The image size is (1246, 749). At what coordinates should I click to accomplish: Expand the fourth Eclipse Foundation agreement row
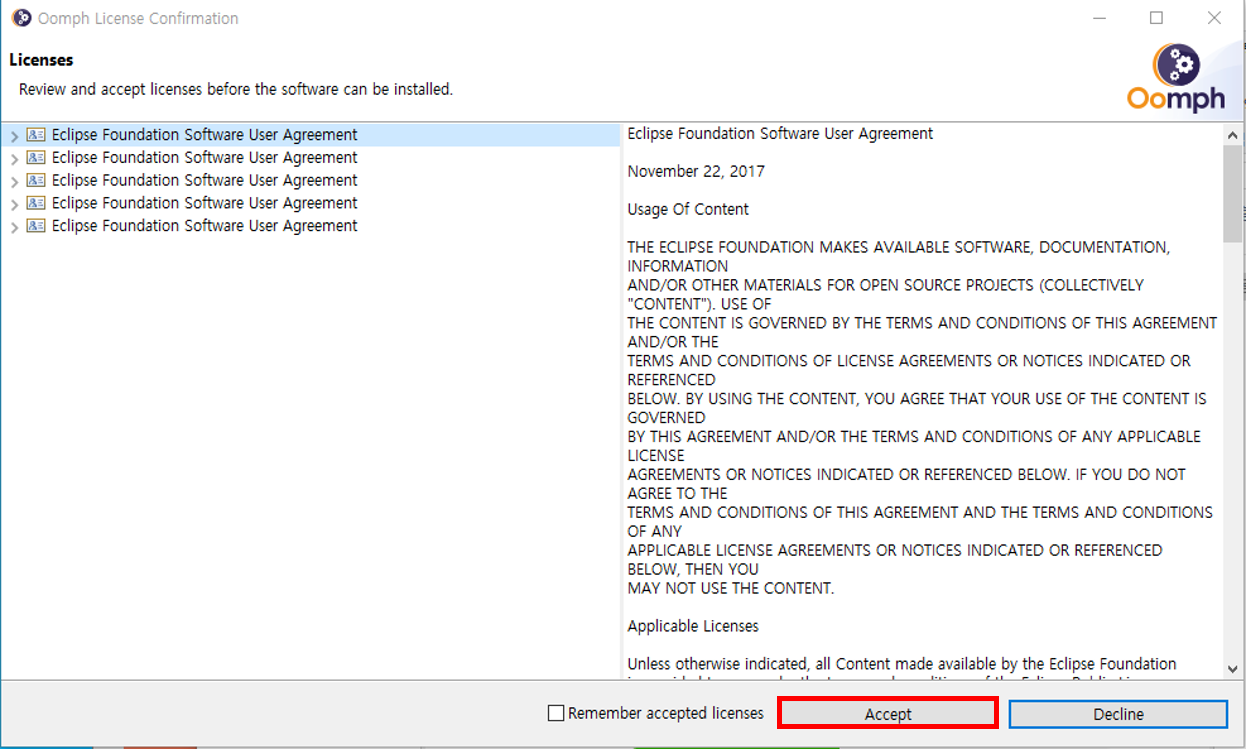click(x=14, y=203)
